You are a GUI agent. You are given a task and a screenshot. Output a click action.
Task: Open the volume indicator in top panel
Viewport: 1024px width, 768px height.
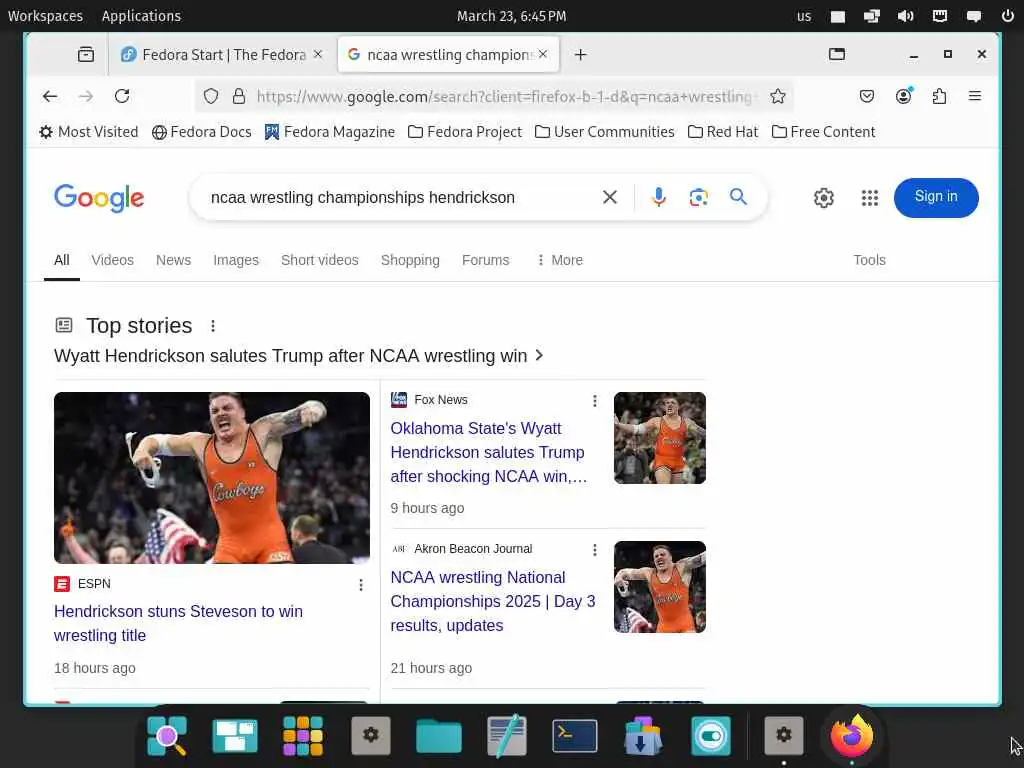tap(905, 16)
